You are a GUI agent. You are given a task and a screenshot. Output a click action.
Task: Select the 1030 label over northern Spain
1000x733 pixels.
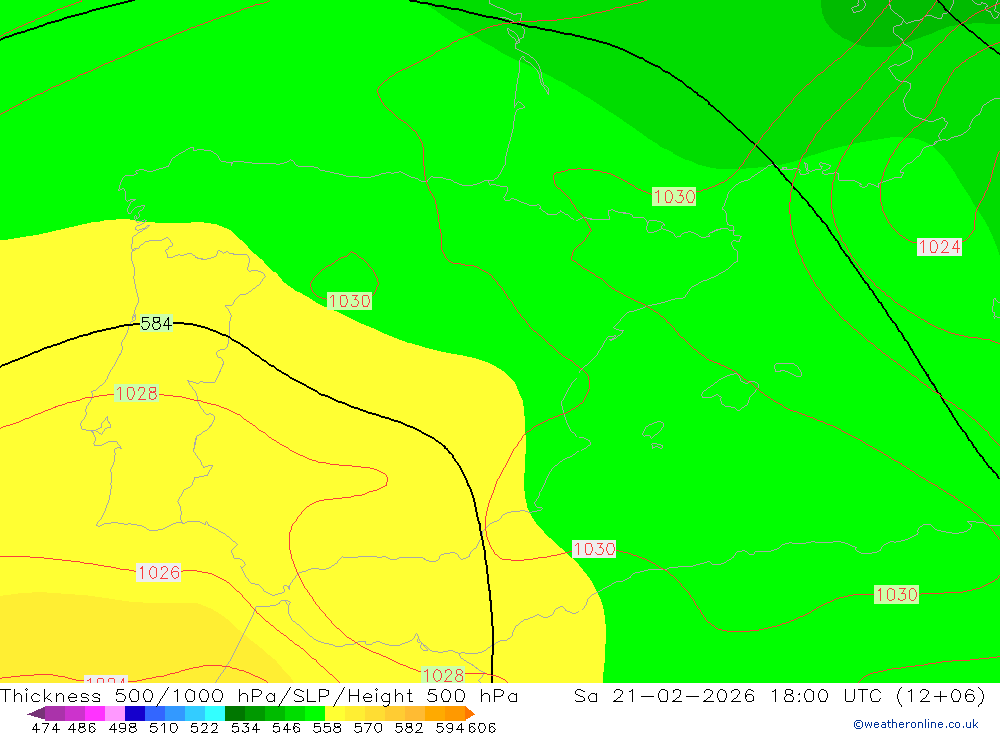click(349, 300)
